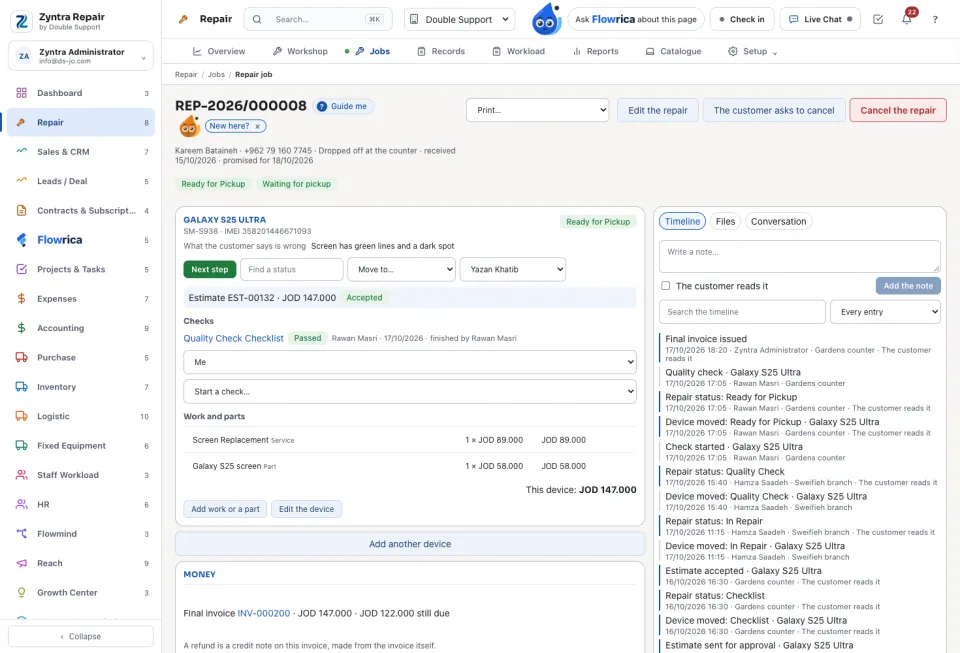
Task: Click the 'Write a note...' text area
Action: click(x=800, y=256)
